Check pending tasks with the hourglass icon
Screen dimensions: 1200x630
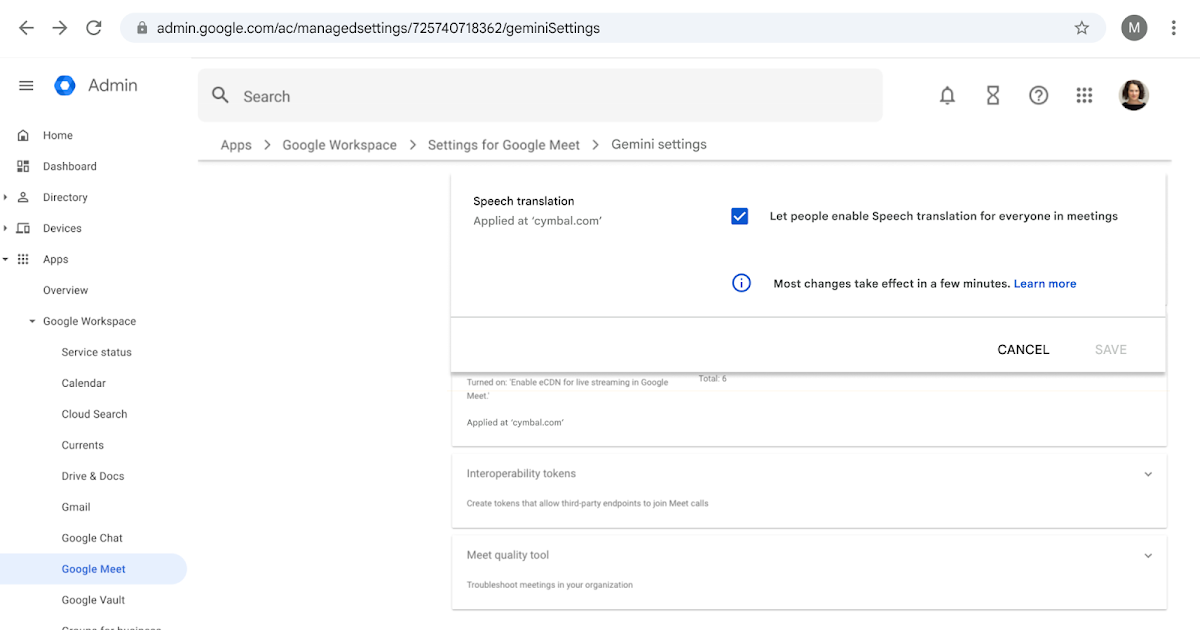[x=993, y=95]
